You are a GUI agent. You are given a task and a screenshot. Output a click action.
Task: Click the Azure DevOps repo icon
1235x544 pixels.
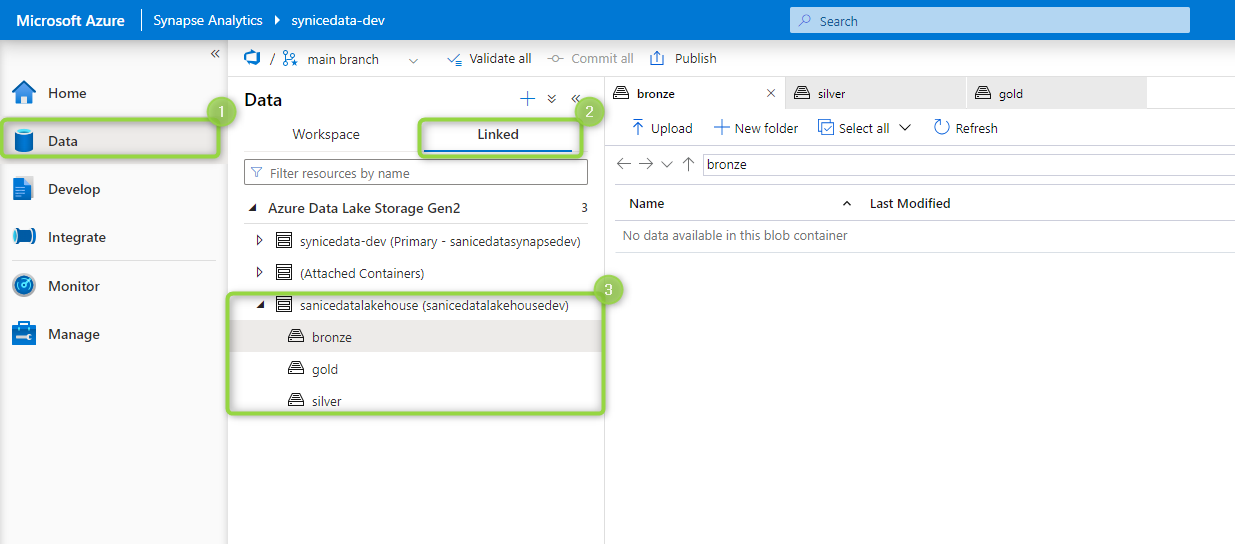pyautogui.click(x=252, y=58)
